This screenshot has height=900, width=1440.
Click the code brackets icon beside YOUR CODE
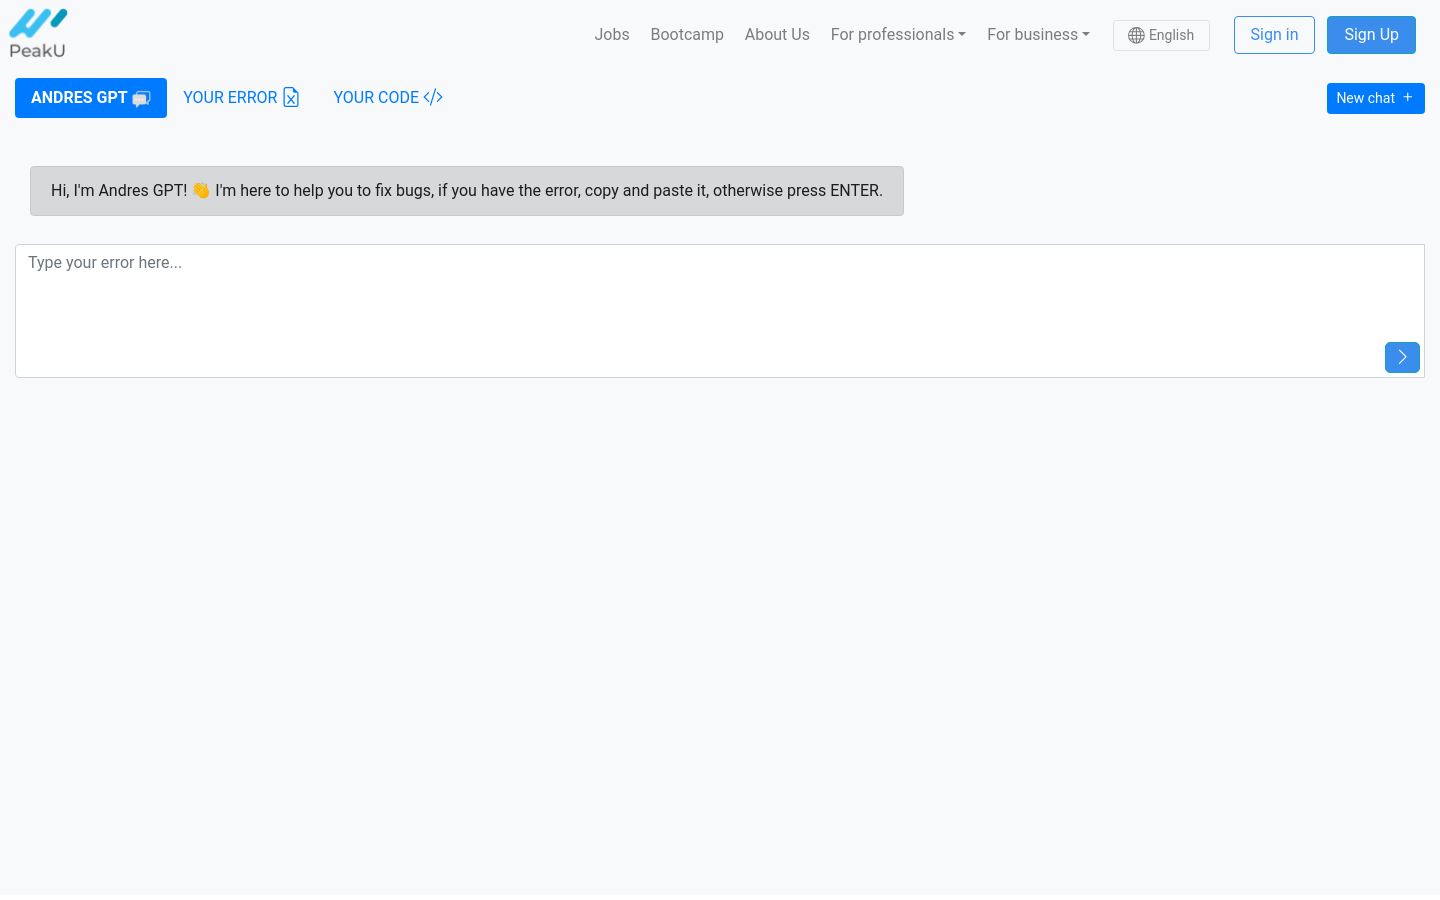point(433,97)
